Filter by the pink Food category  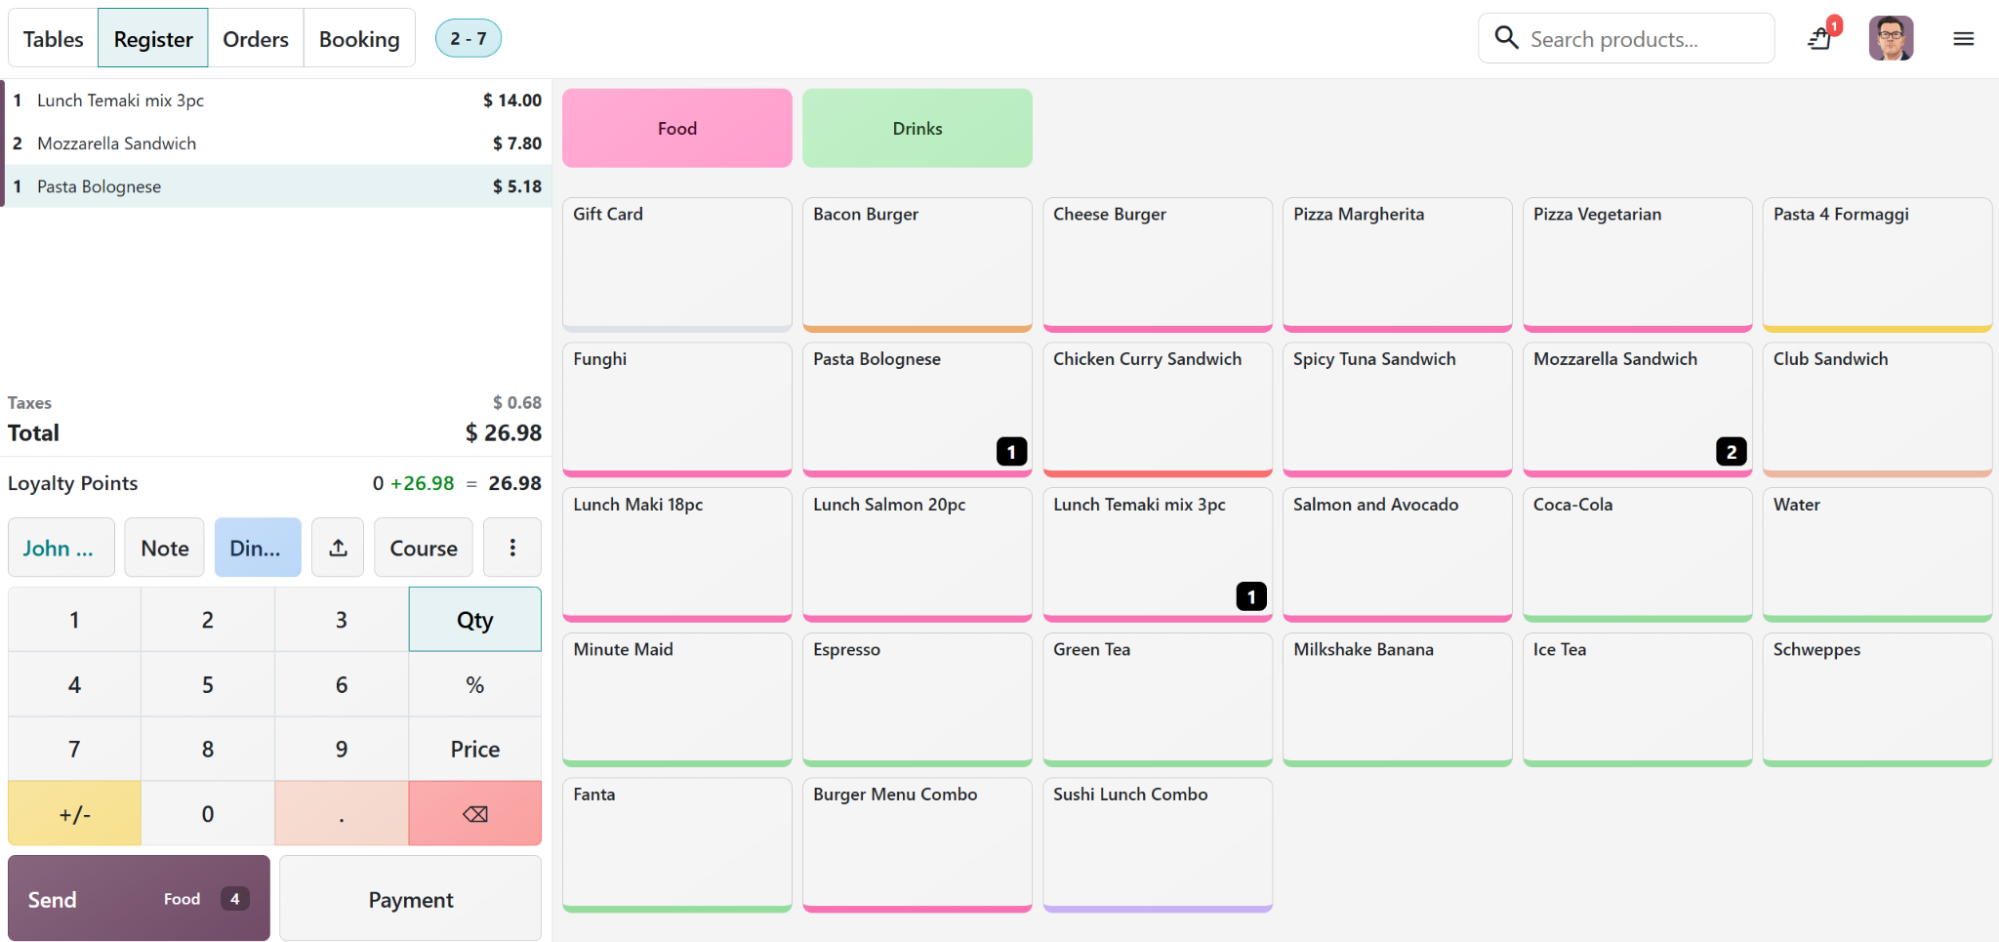677,128
